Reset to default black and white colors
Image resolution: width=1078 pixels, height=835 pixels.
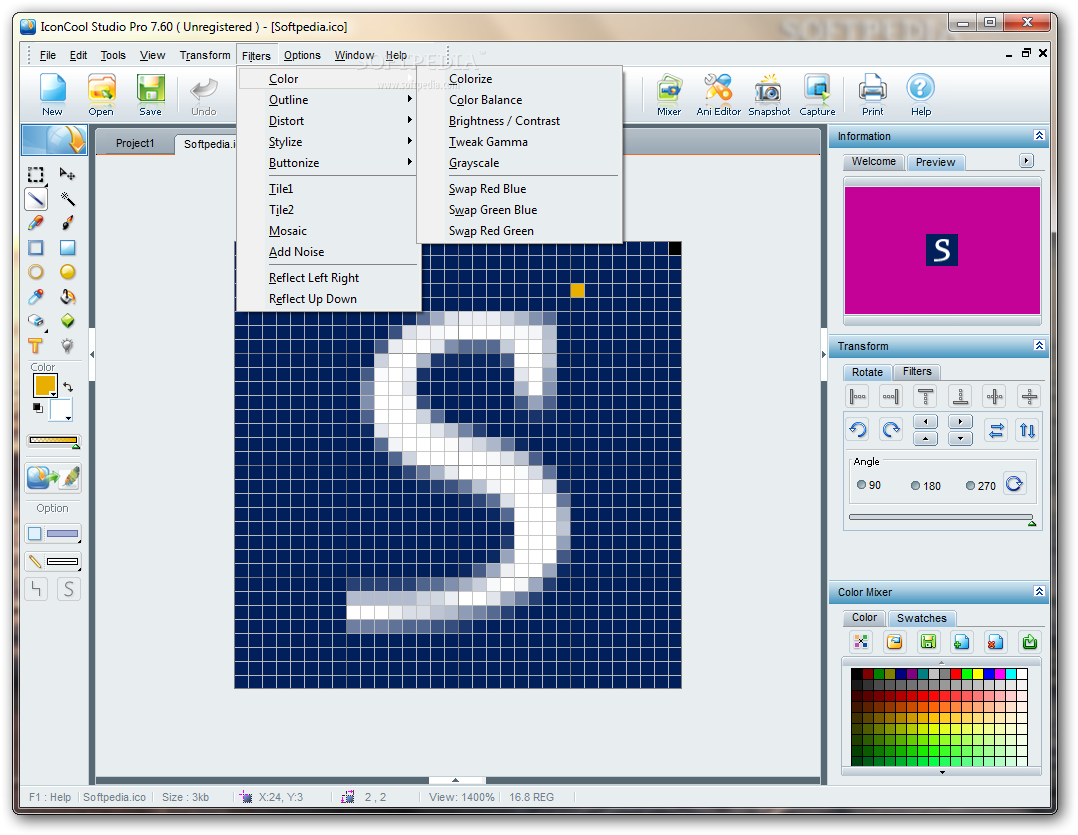tap(38, 408)
